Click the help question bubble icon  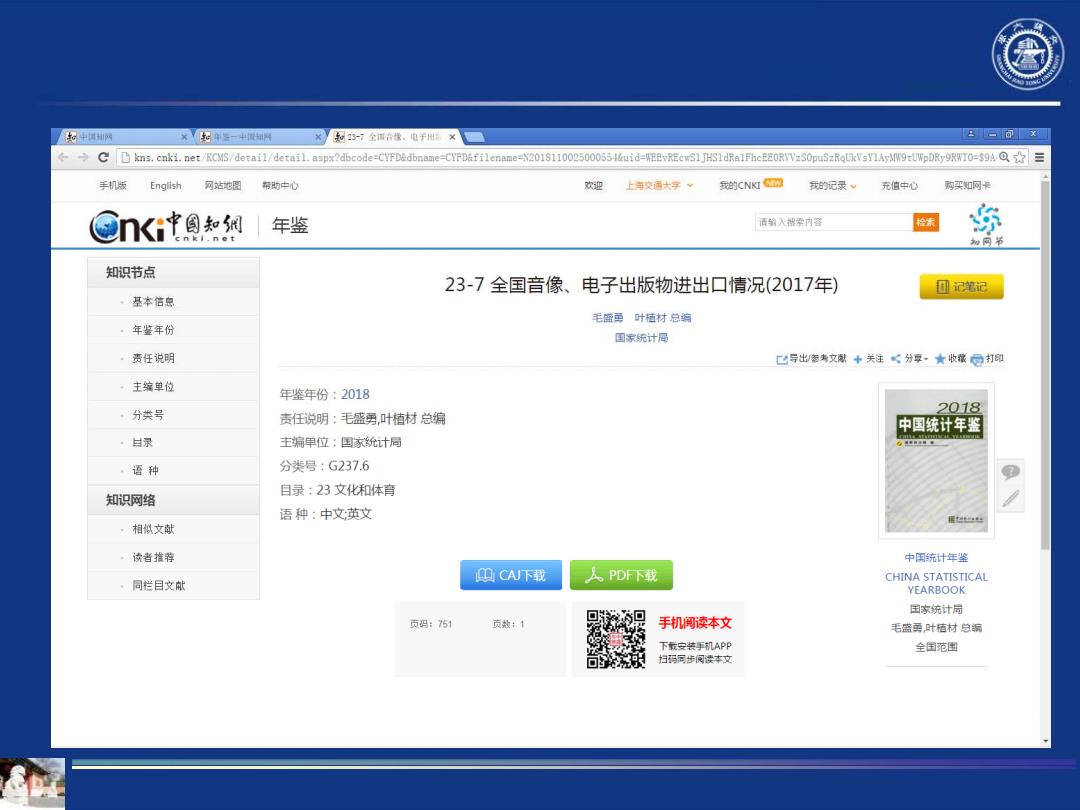click(1010, 472)
